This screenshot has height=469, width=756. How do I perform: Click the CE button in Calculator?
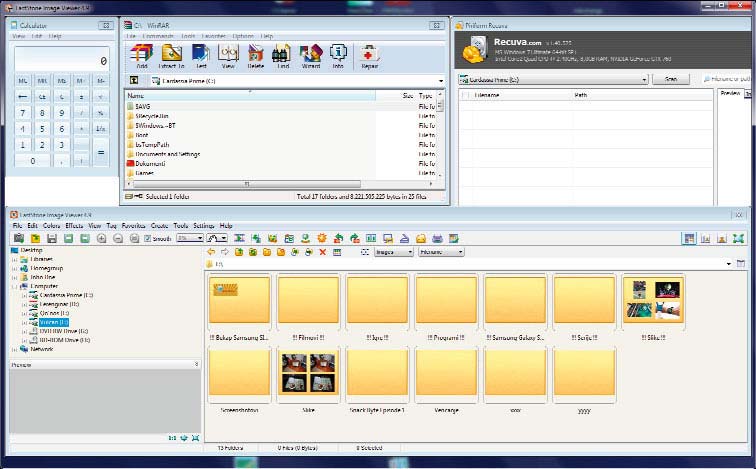[x=42, y=97]
